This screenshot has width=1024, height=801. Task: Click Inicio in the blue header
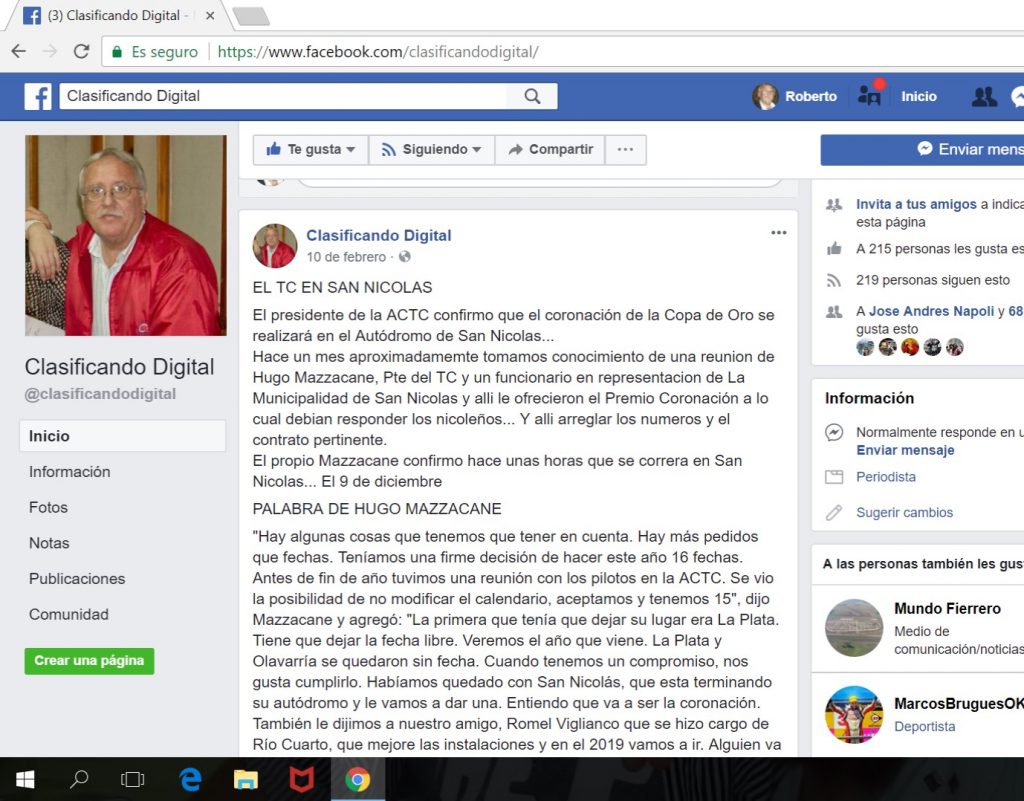(x=919, y=97)
